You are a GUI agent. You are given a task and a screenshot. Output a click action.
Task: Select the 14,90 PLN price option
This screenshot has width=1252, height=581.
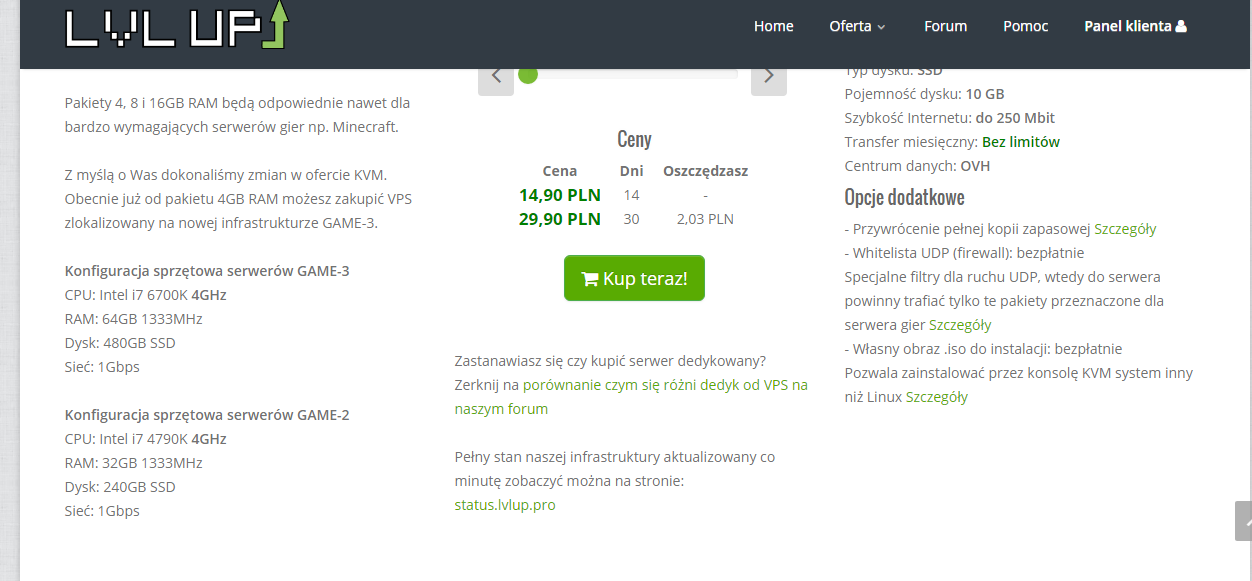559,195
